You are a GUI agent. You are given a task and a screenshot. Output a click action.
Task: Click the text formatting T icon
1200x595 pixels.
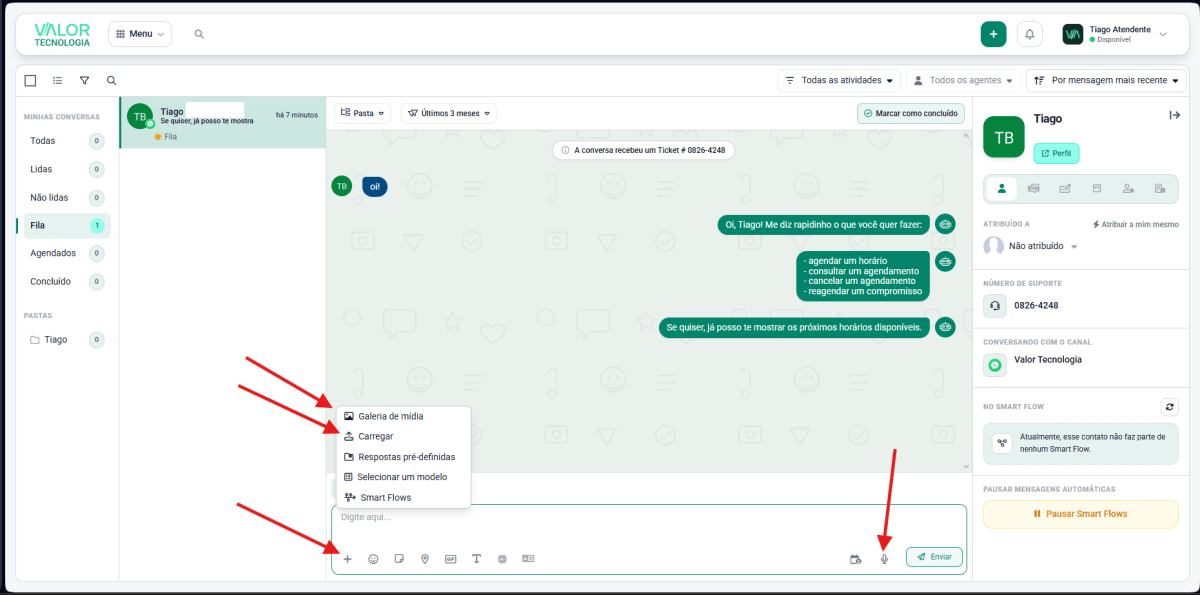(x=476, y=559)
